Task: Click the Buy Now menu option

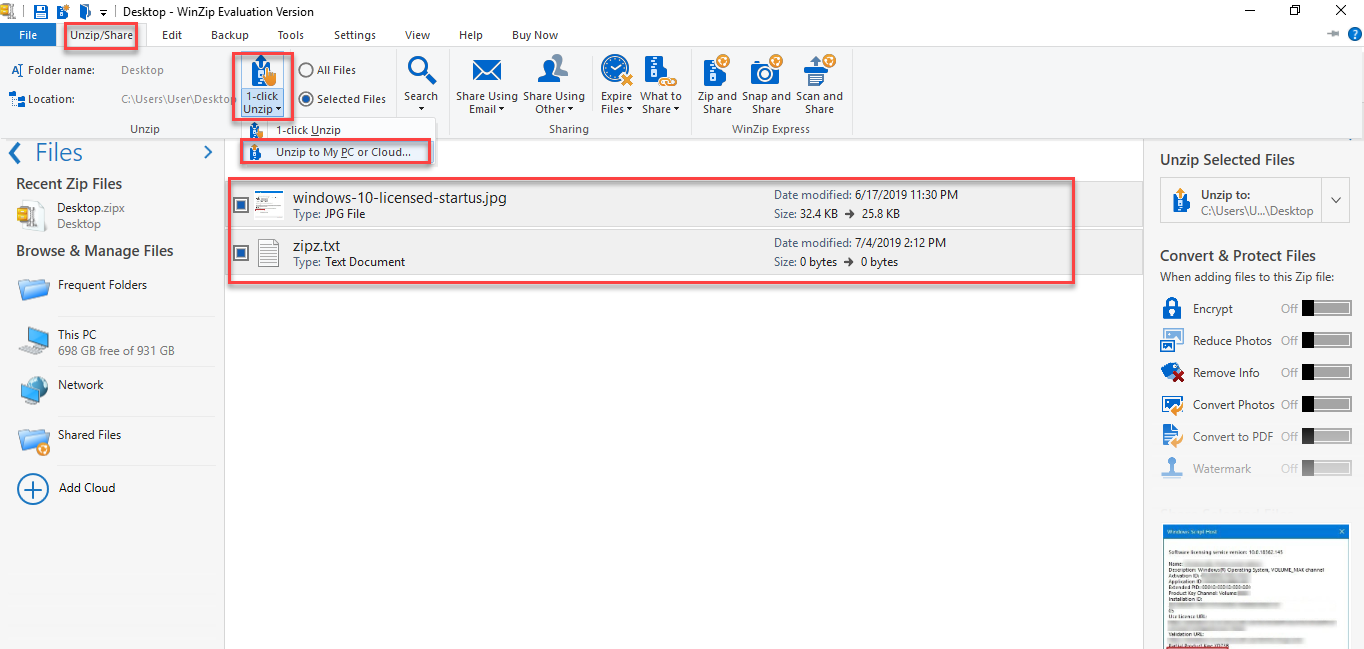Action: (534, 34)
